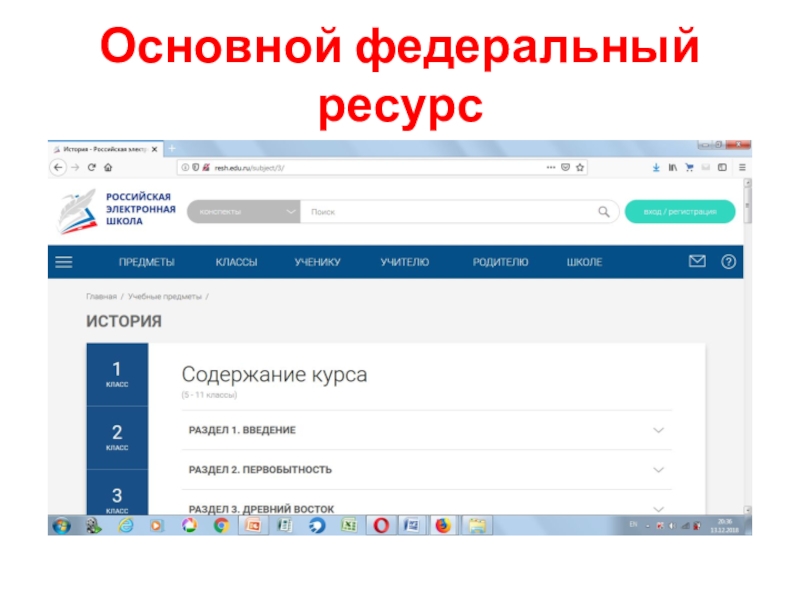Follow the Главная breadcrumb link
The height and width of the screenshot is (600, 800).
click(x=101, y=297)
